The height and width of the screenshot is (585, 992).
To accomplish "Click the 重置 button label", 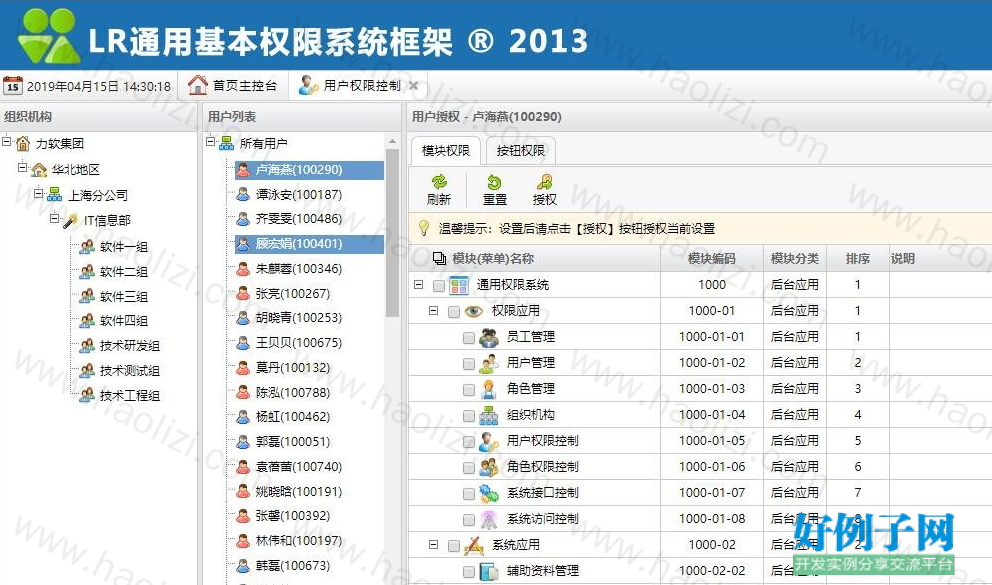I will (494, 200).
